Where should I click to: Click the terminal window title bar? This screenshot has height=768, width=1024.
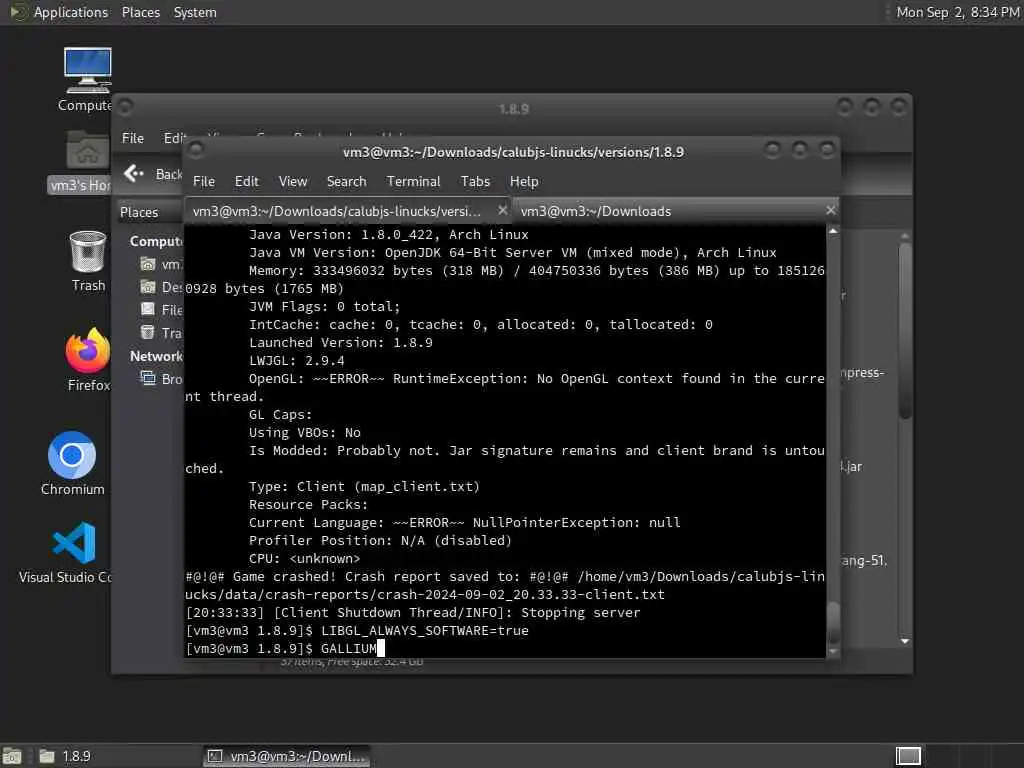click(513, 152)
